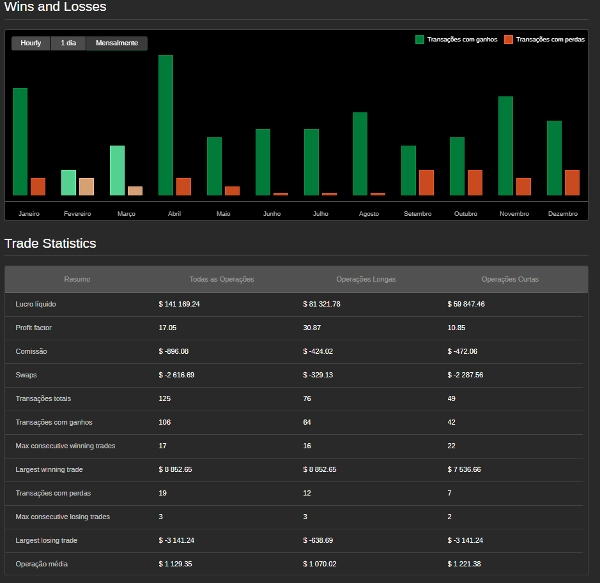Image resolution: width=600 pixels, height=583 pixels.
Task: Click the Transações totais row label
Action: (x=43, y=399)
